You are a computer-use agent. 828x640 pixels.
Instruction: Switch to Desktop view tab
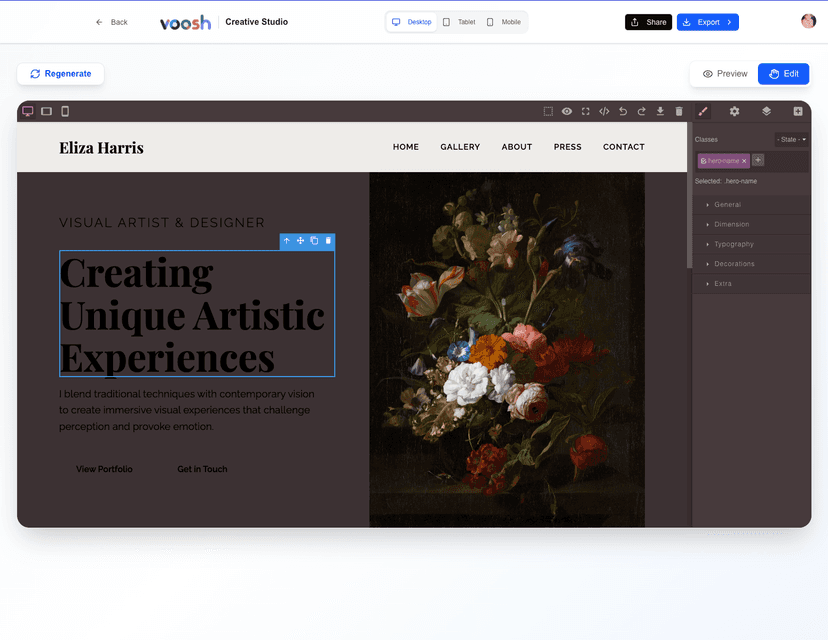point(411,22)
